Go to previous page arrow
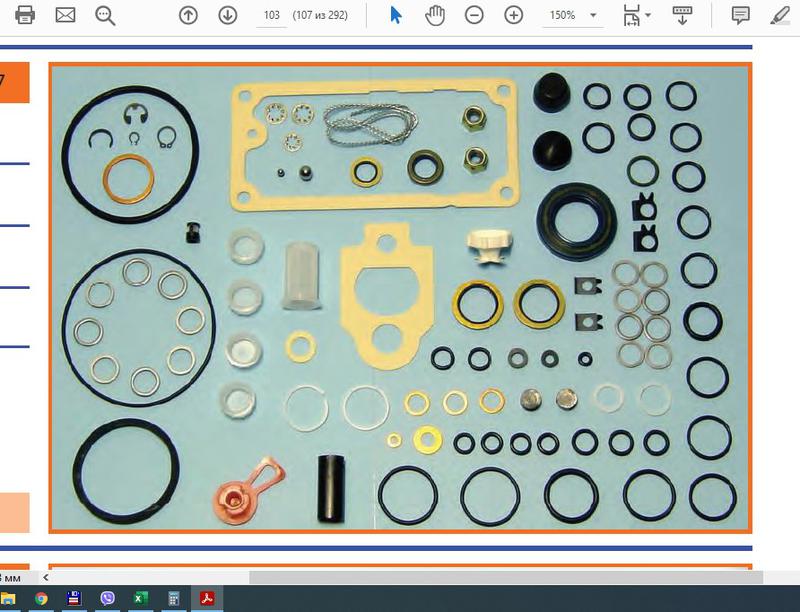800x612 pixels. 188,15
